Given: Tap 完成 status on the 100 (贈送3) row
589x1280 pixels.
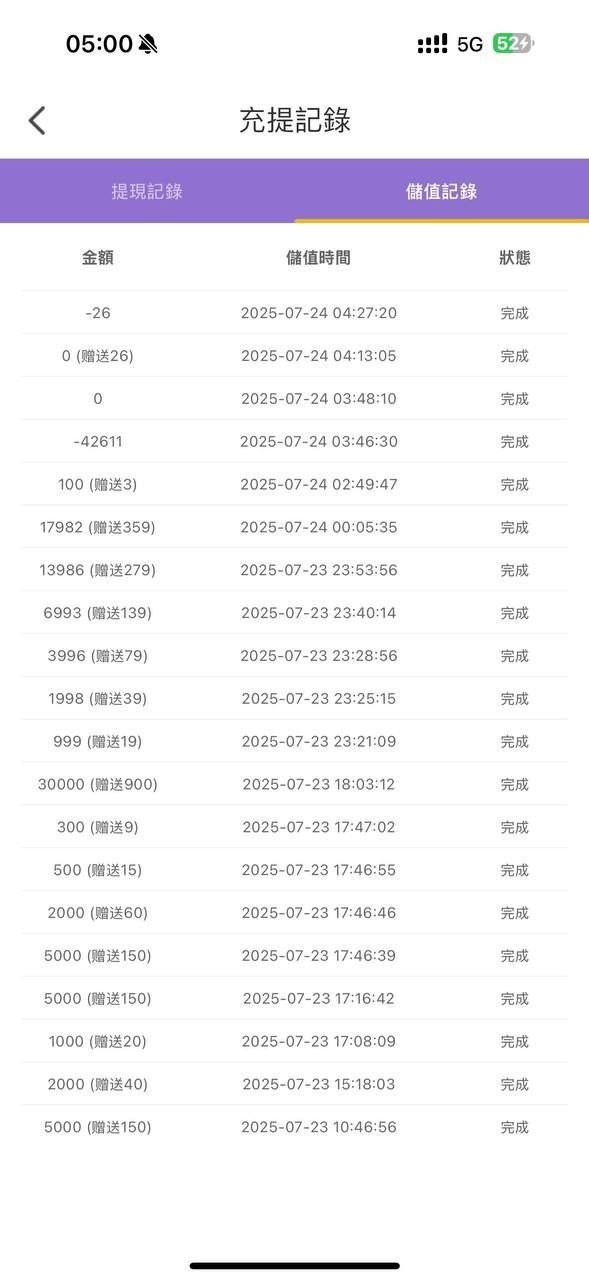Looking at the screenshot, I should (513, 484).
